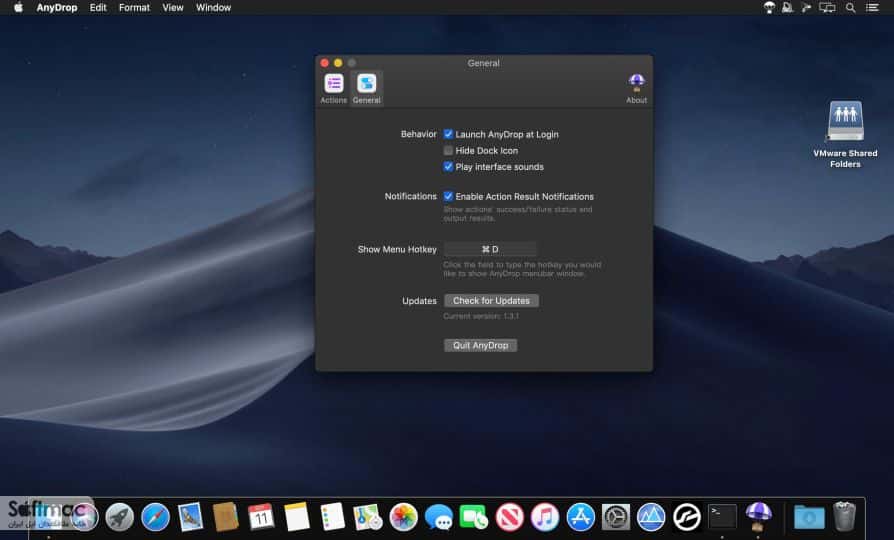Viewport: 894px width, 540px height.
Task: Open Notification Center list icon in menu bar
Action: 872,7
